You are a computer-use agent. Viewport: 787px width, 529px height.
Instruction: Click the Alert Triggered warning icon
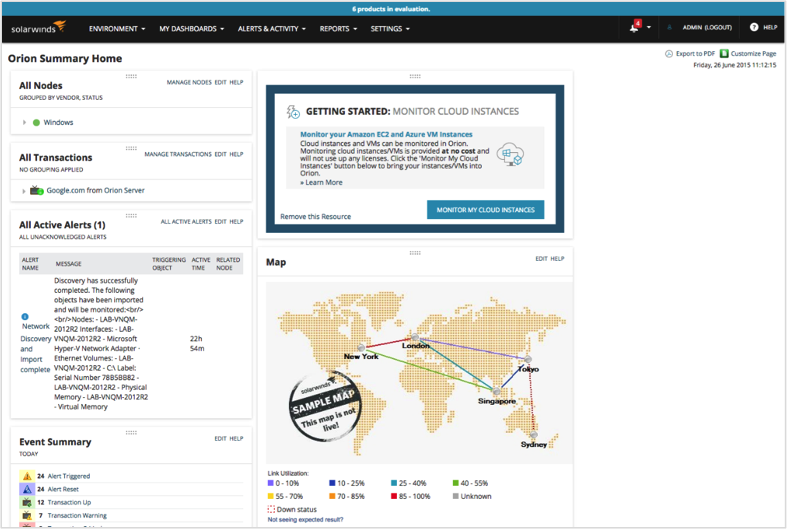tap(27, 476)
